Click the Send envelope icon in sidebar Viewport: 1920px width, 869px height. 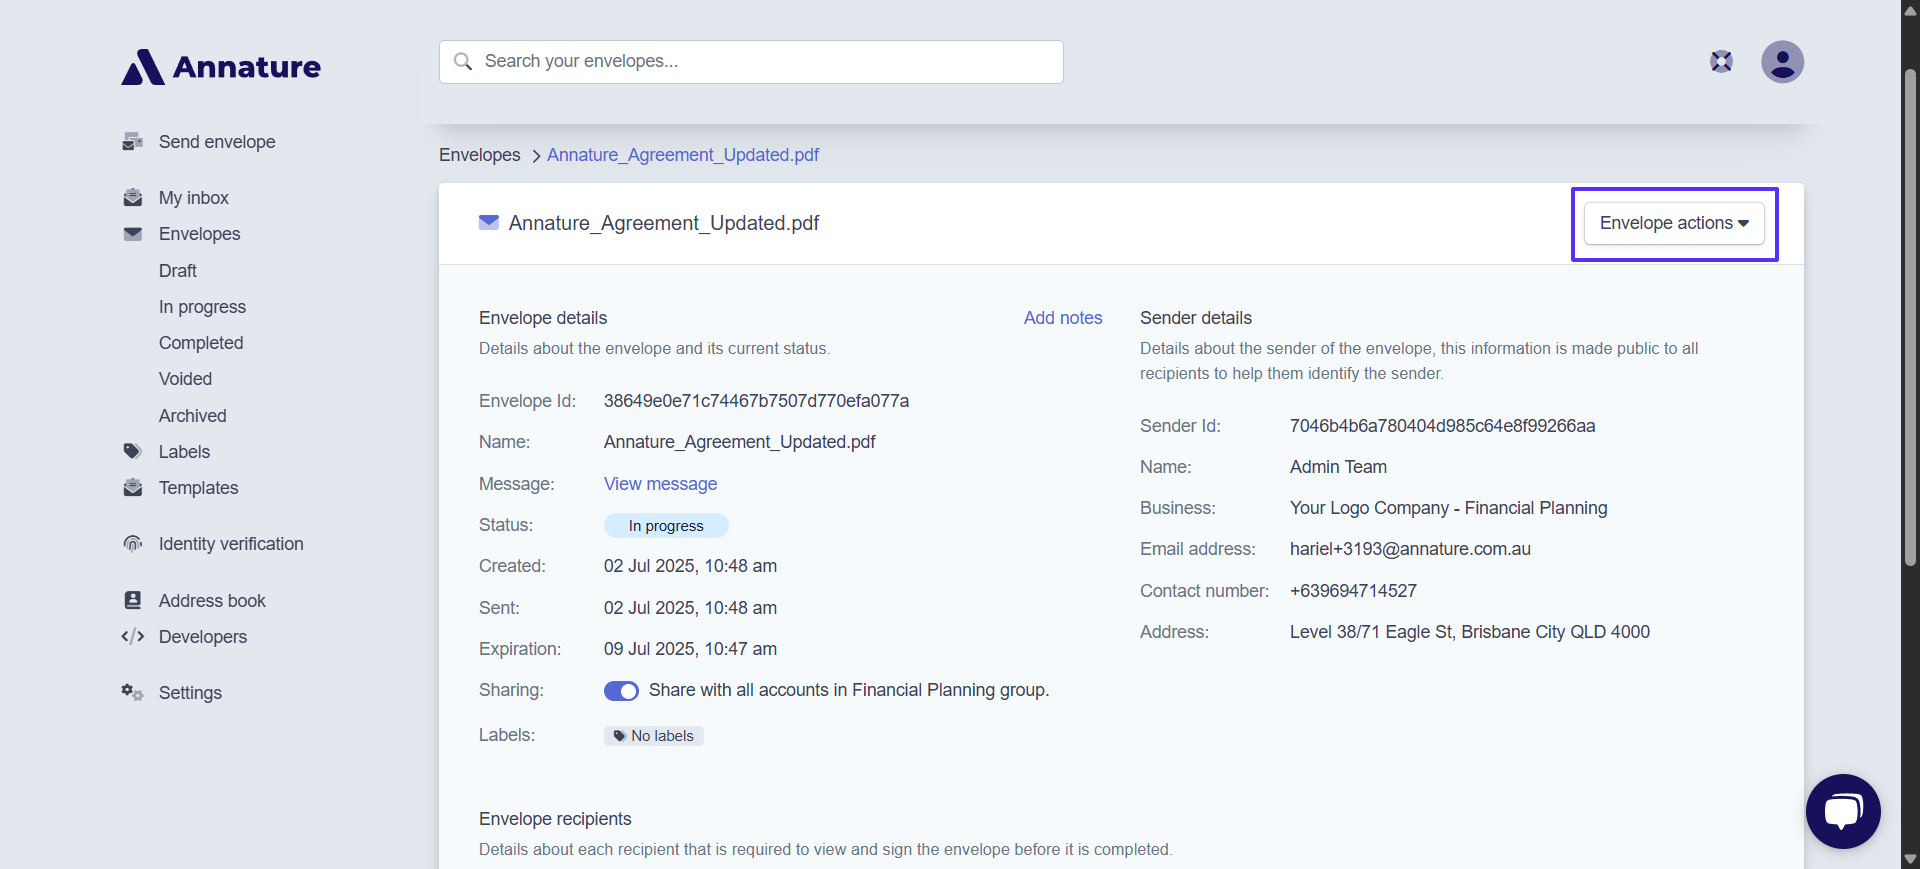click(x=132, y=142)
